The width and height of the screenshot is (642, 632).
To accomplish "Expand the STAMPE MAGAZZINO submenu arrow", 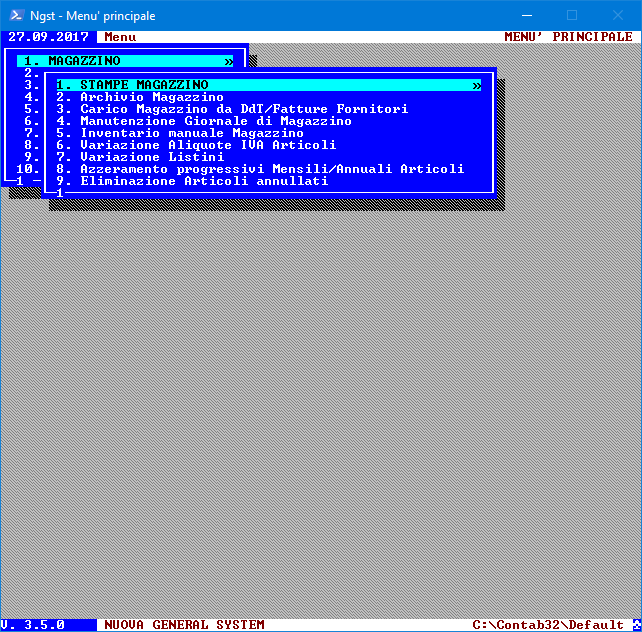I will point(477,85).
